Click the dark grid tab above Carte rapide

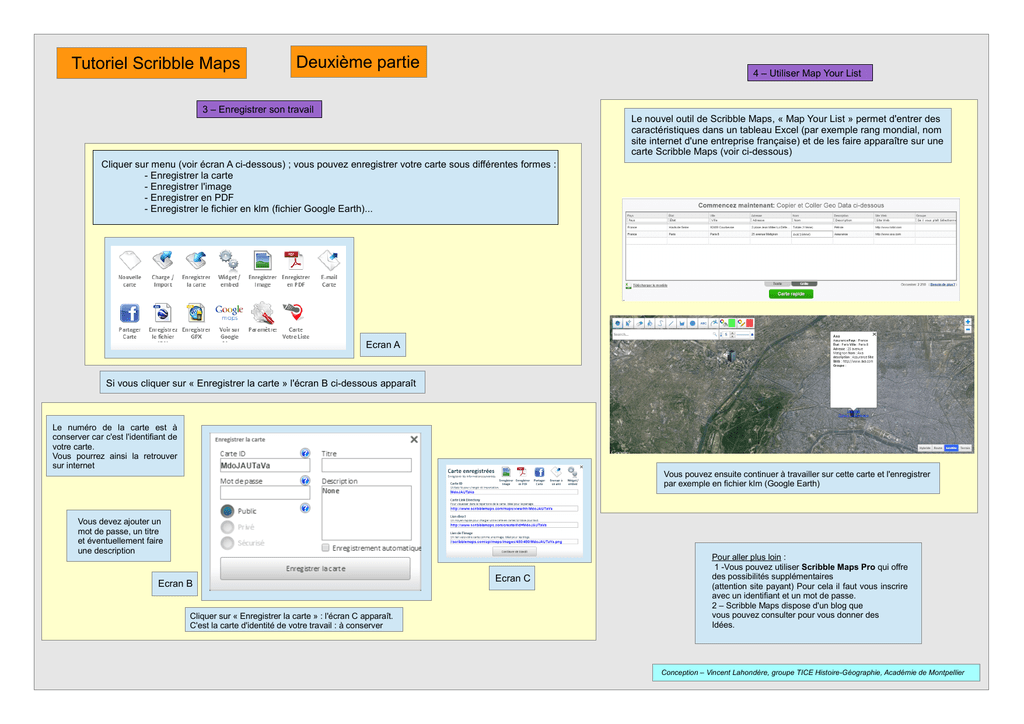(804, 284)
